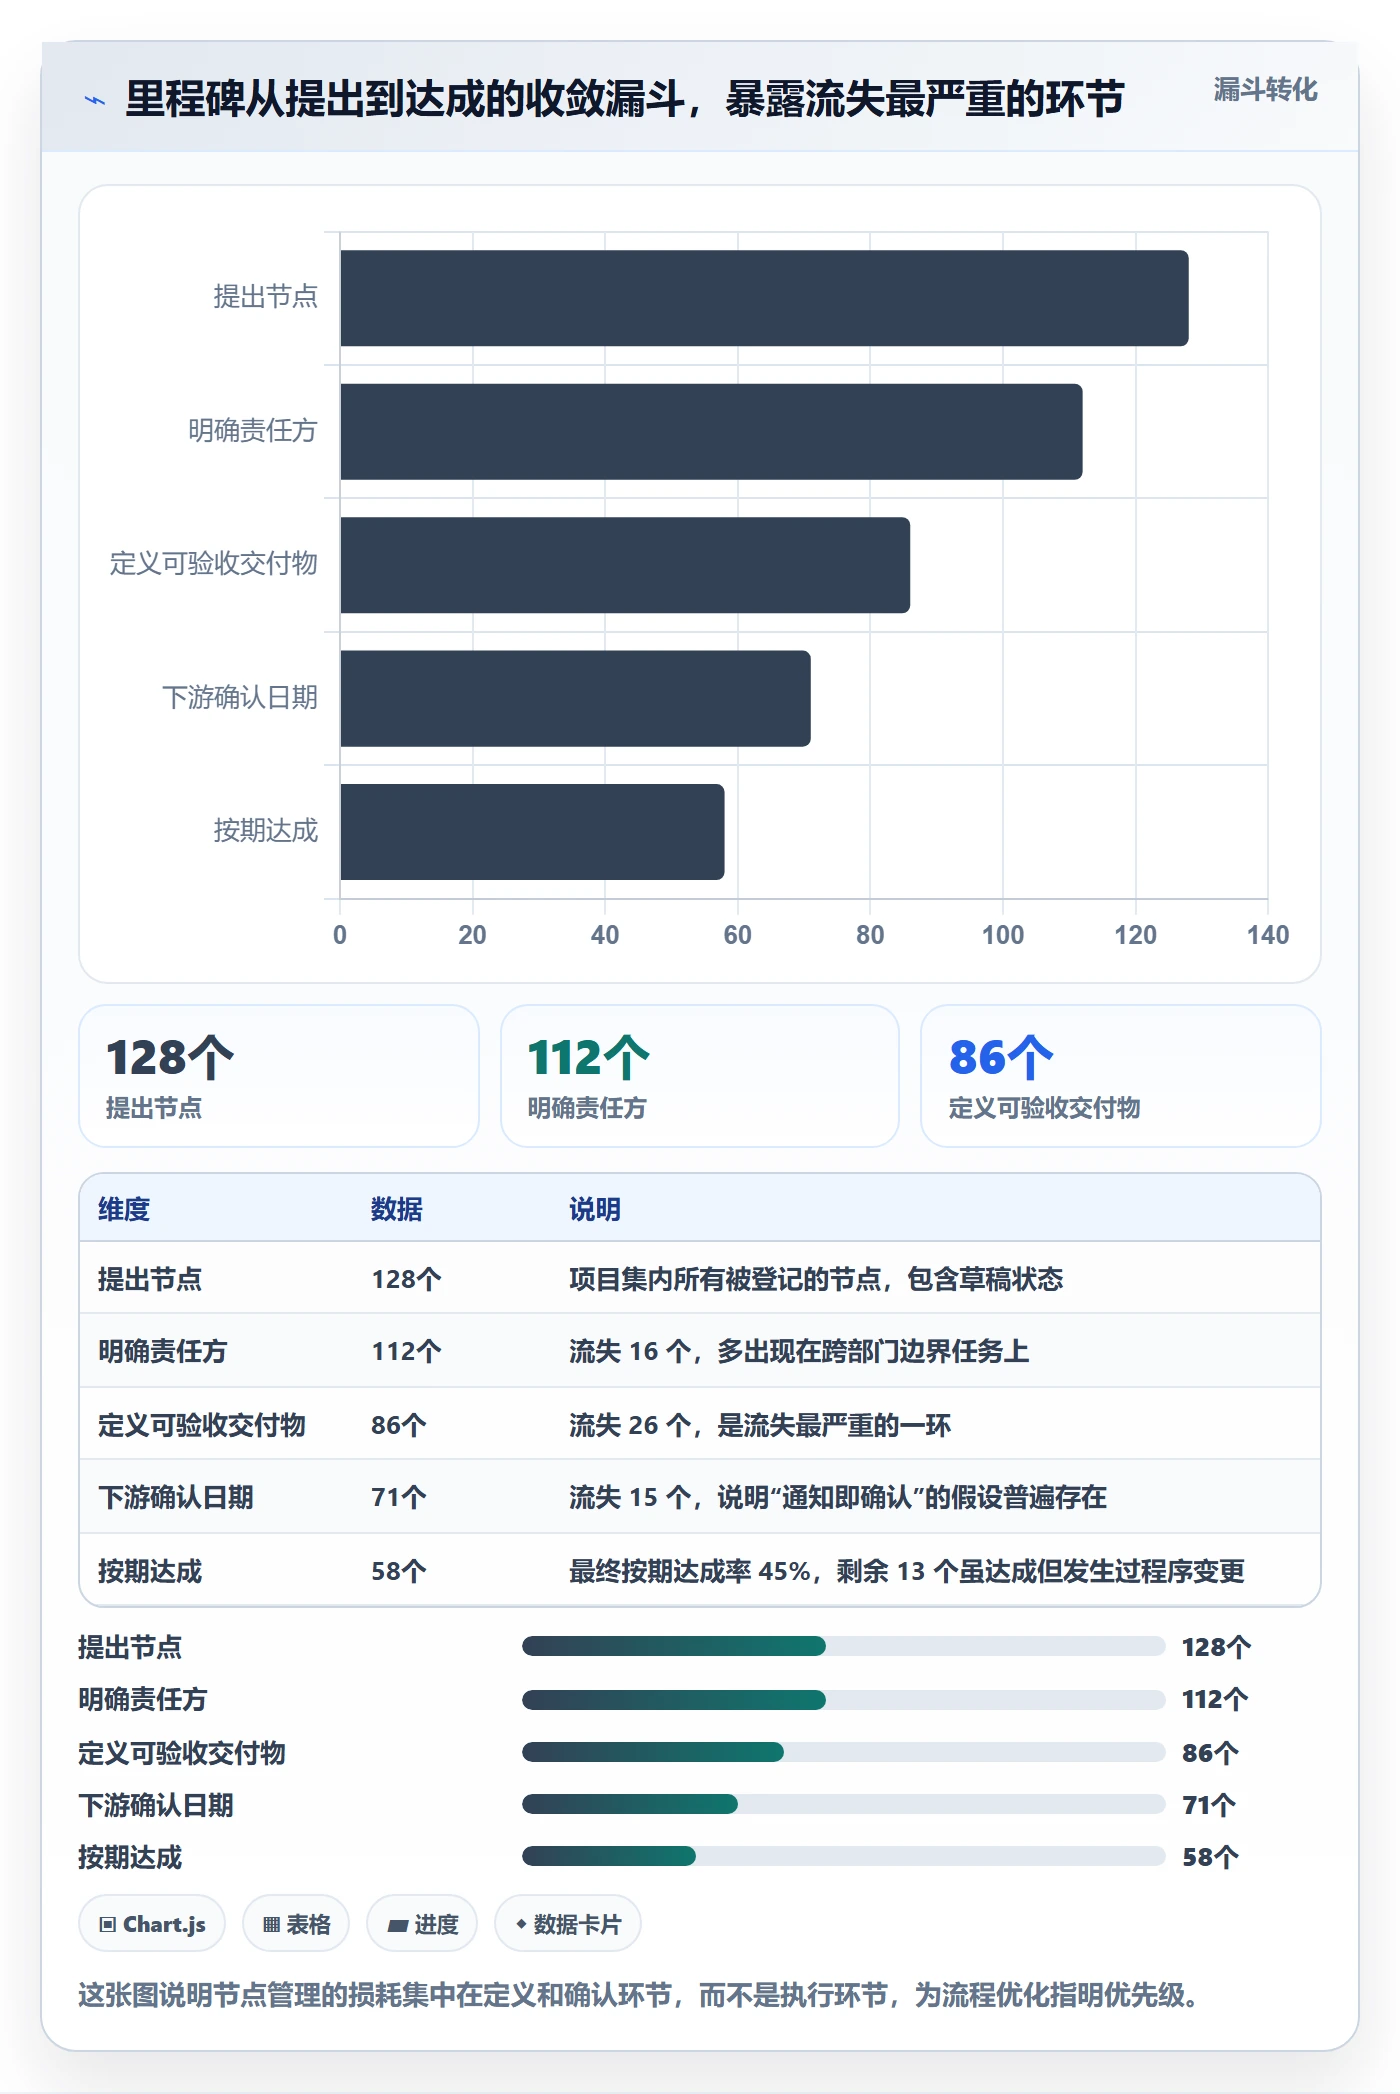Click the 漏斗转化 tag in header
Viewport: 1400px width, 2094px height.
click(1265, 90)
